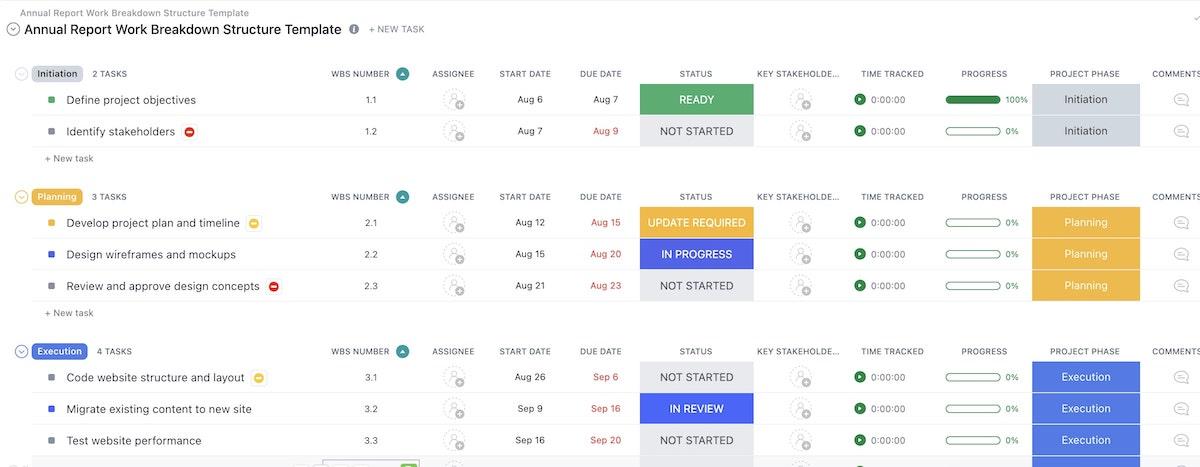
Task: Open the IN PROGRESS status cell
Action: point(696,254)
